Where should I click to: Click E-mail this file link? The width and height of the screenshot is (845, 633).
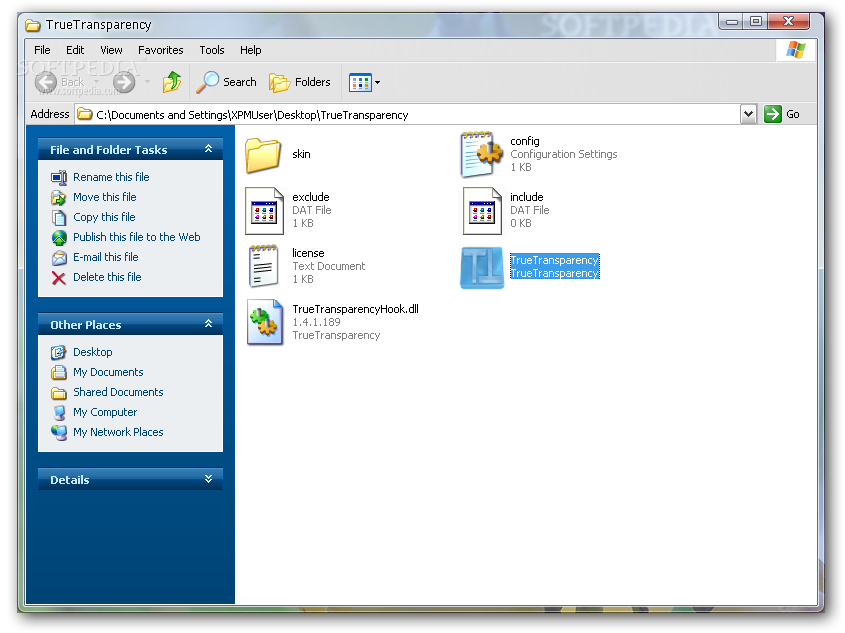click(x=106, y=257)
